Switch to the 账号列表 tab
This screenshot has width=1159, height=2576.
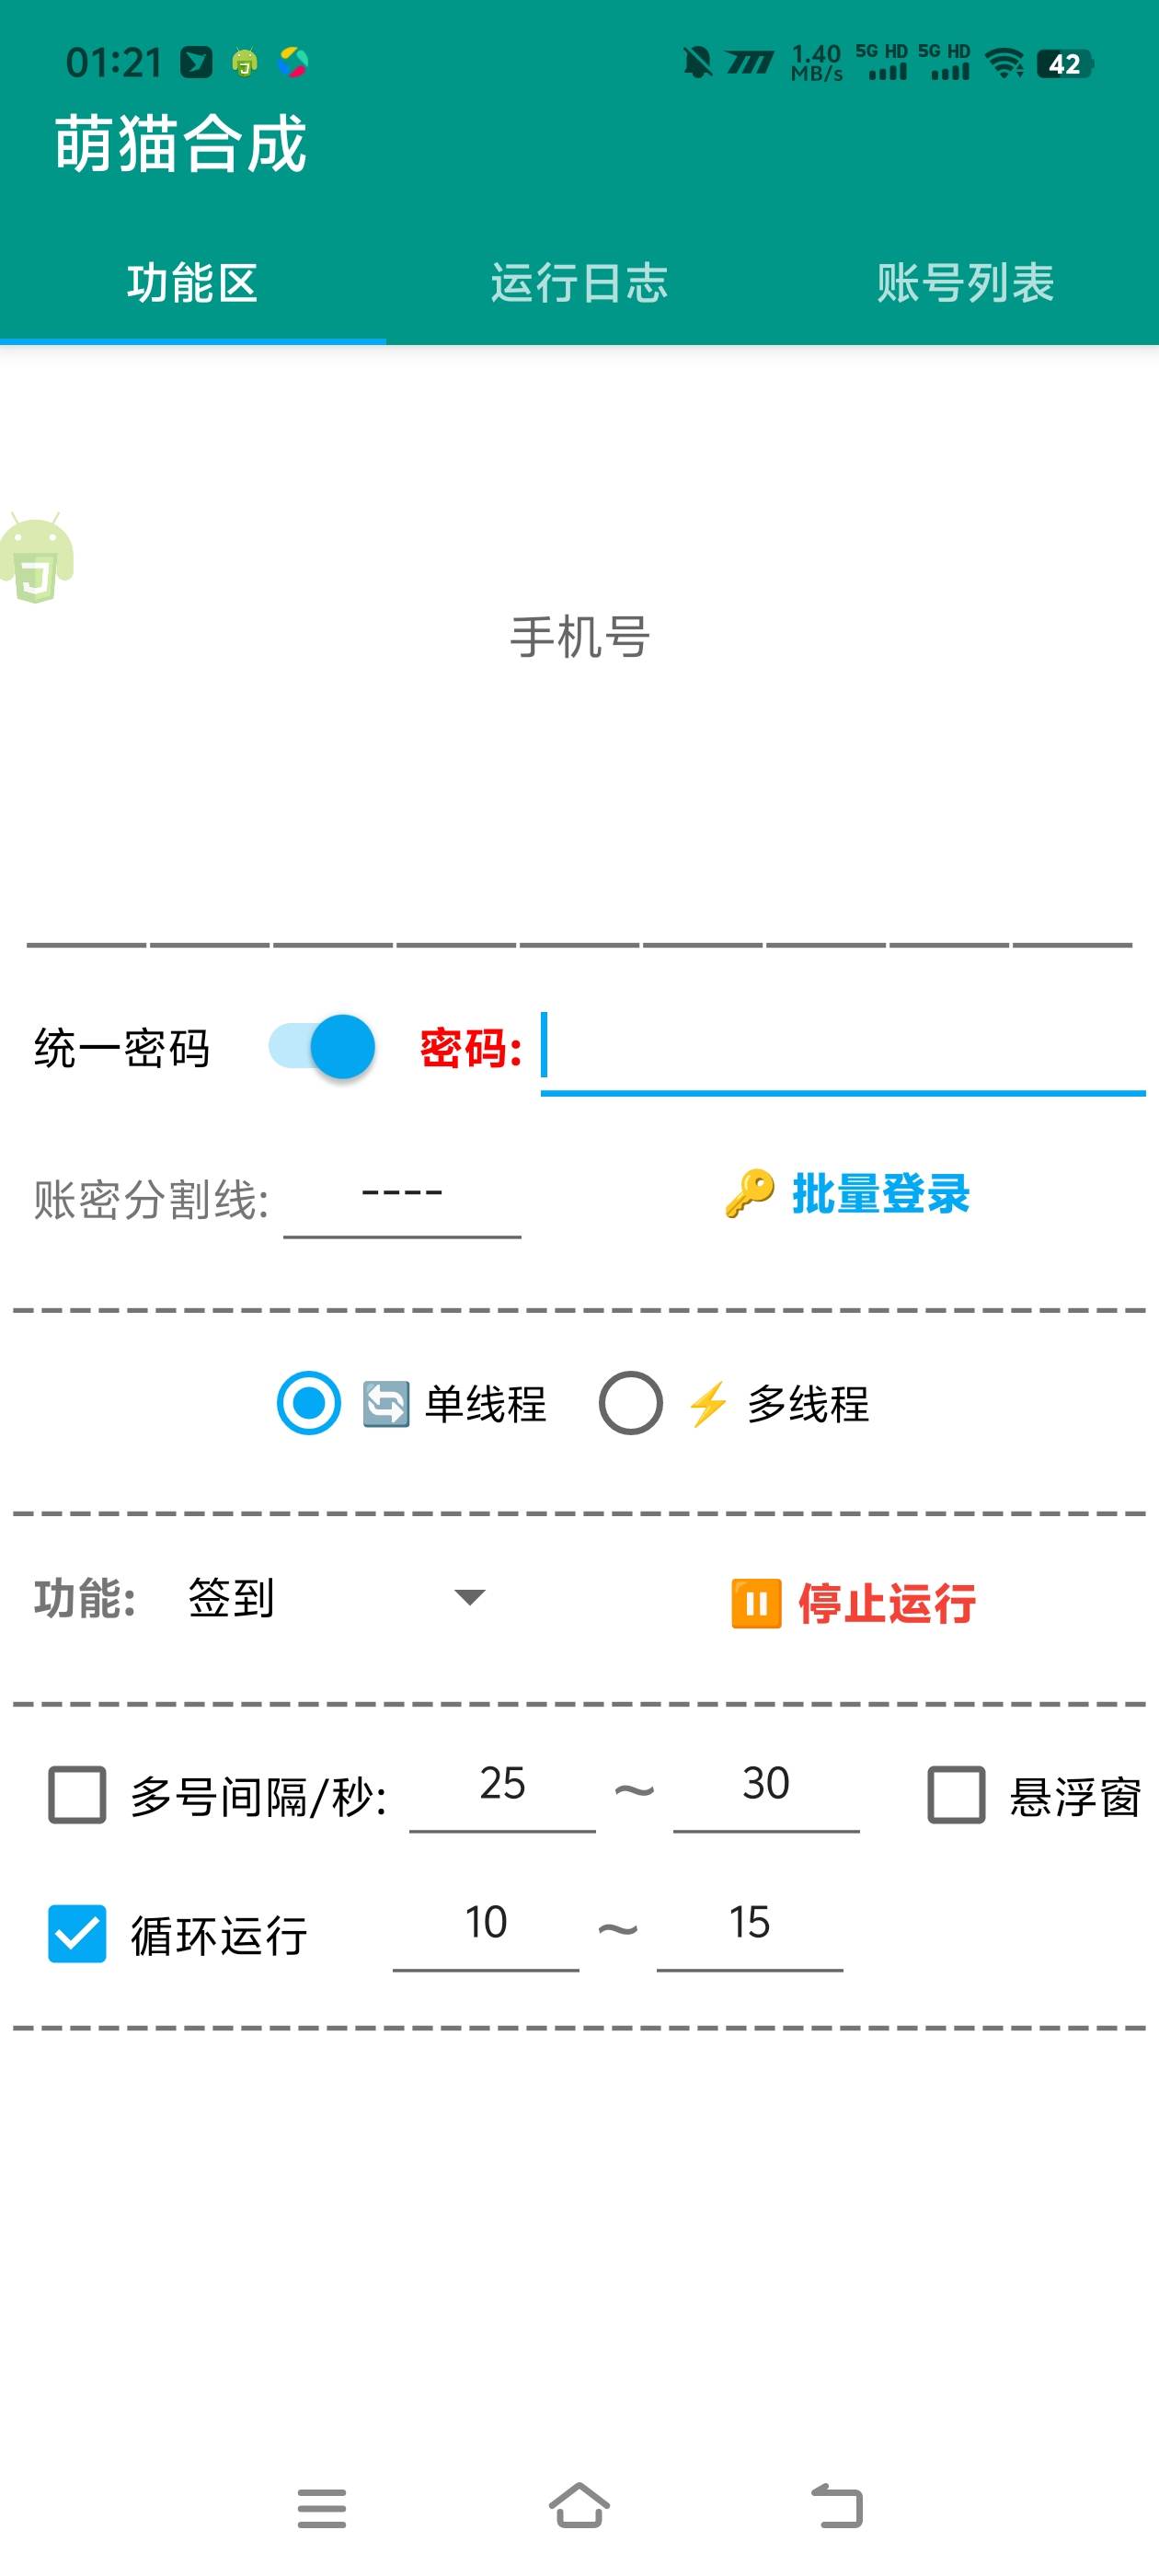(x=964, y=285)
